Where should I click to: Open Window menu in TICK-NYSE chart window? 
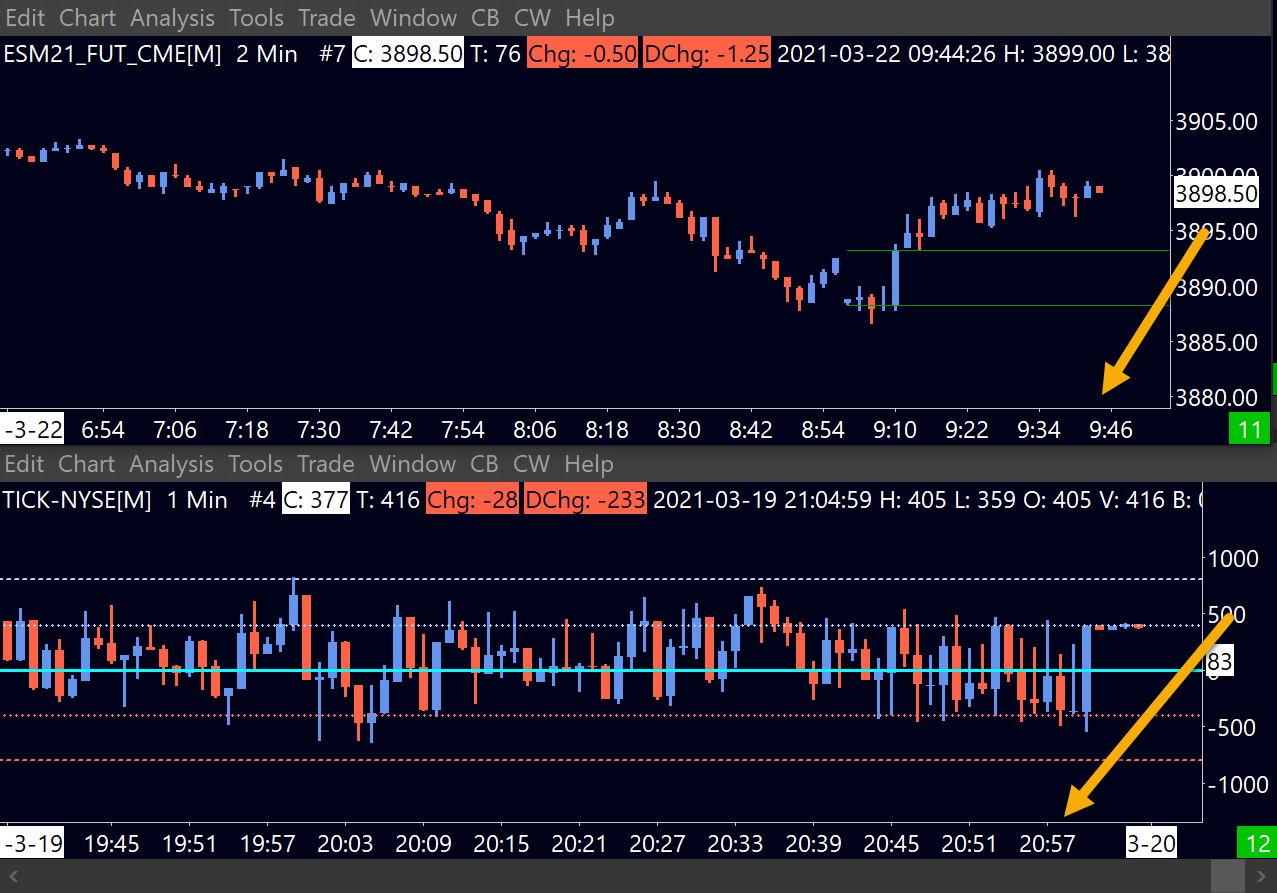(x=413, y=464)
